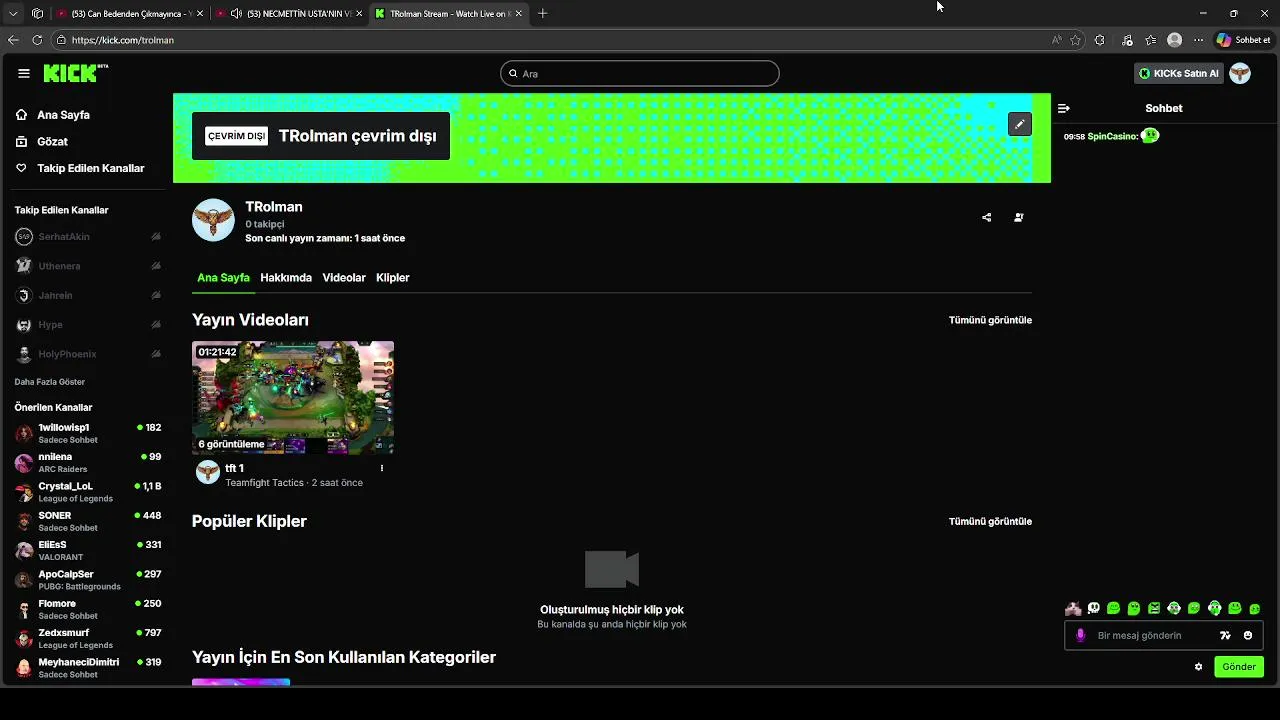
Task: Switch to the Videolar tab
Action: click(x=344, y=277)
